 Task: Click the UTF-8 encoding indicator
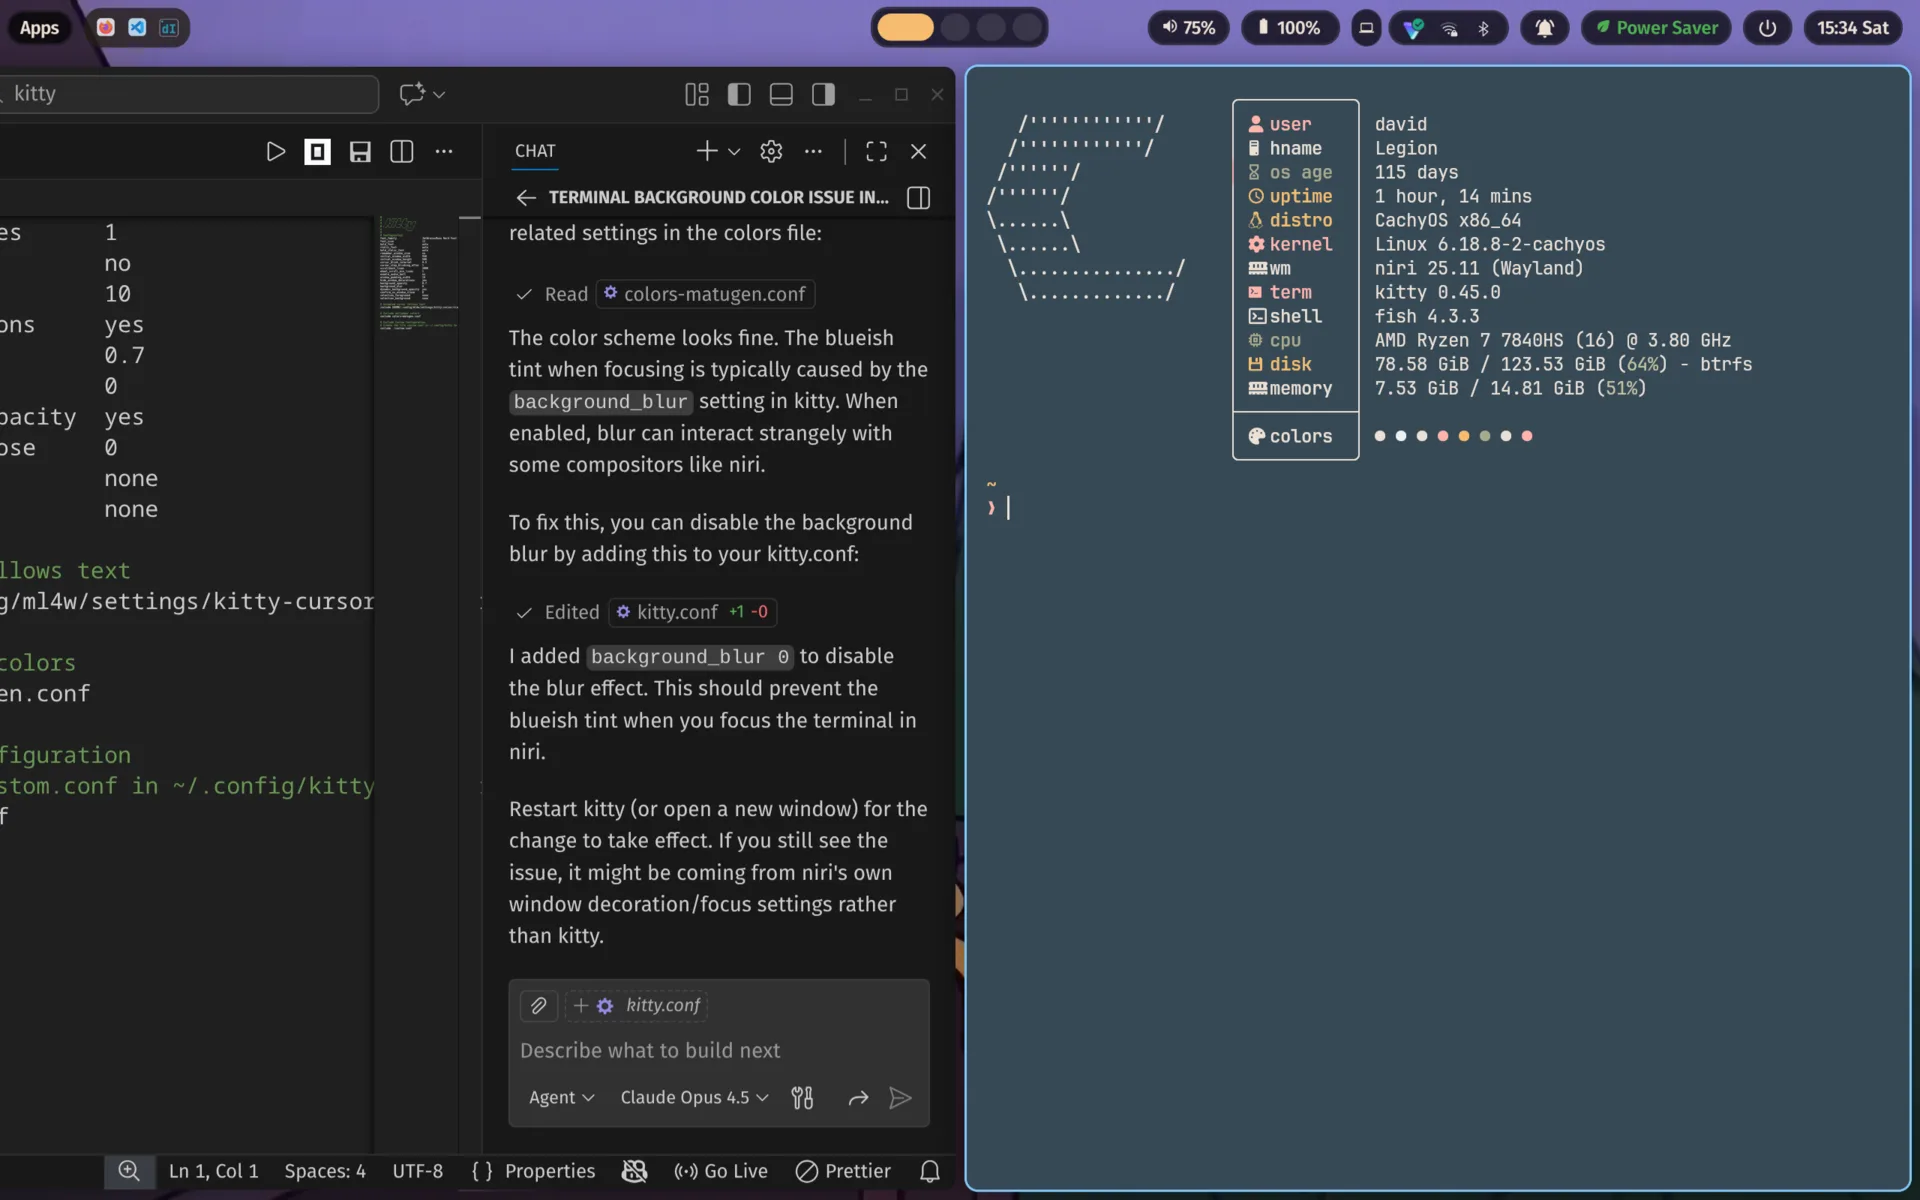[x=417, y=1171]
